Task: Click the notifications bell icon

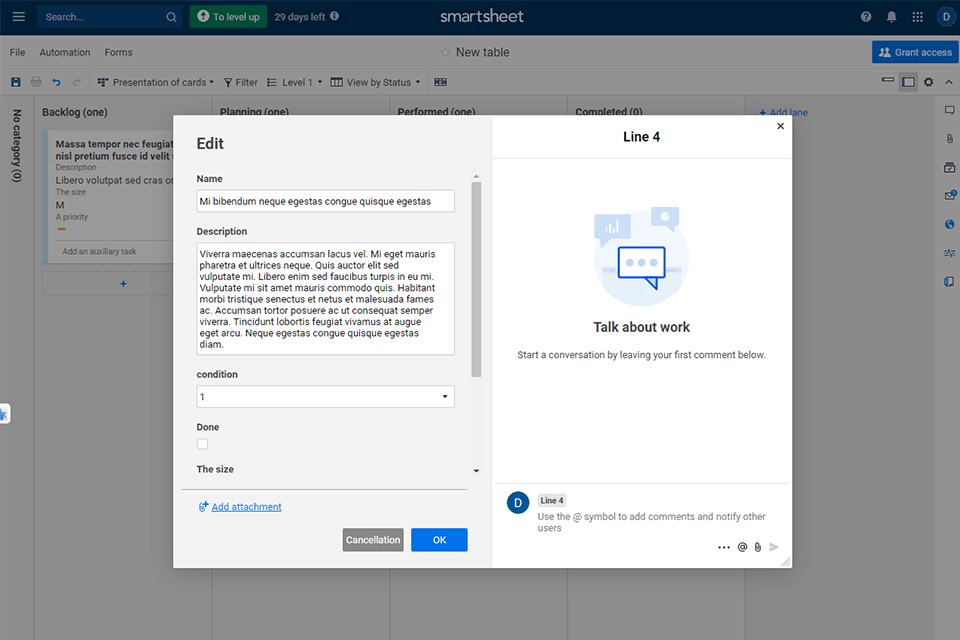Action: pos(891,17)
